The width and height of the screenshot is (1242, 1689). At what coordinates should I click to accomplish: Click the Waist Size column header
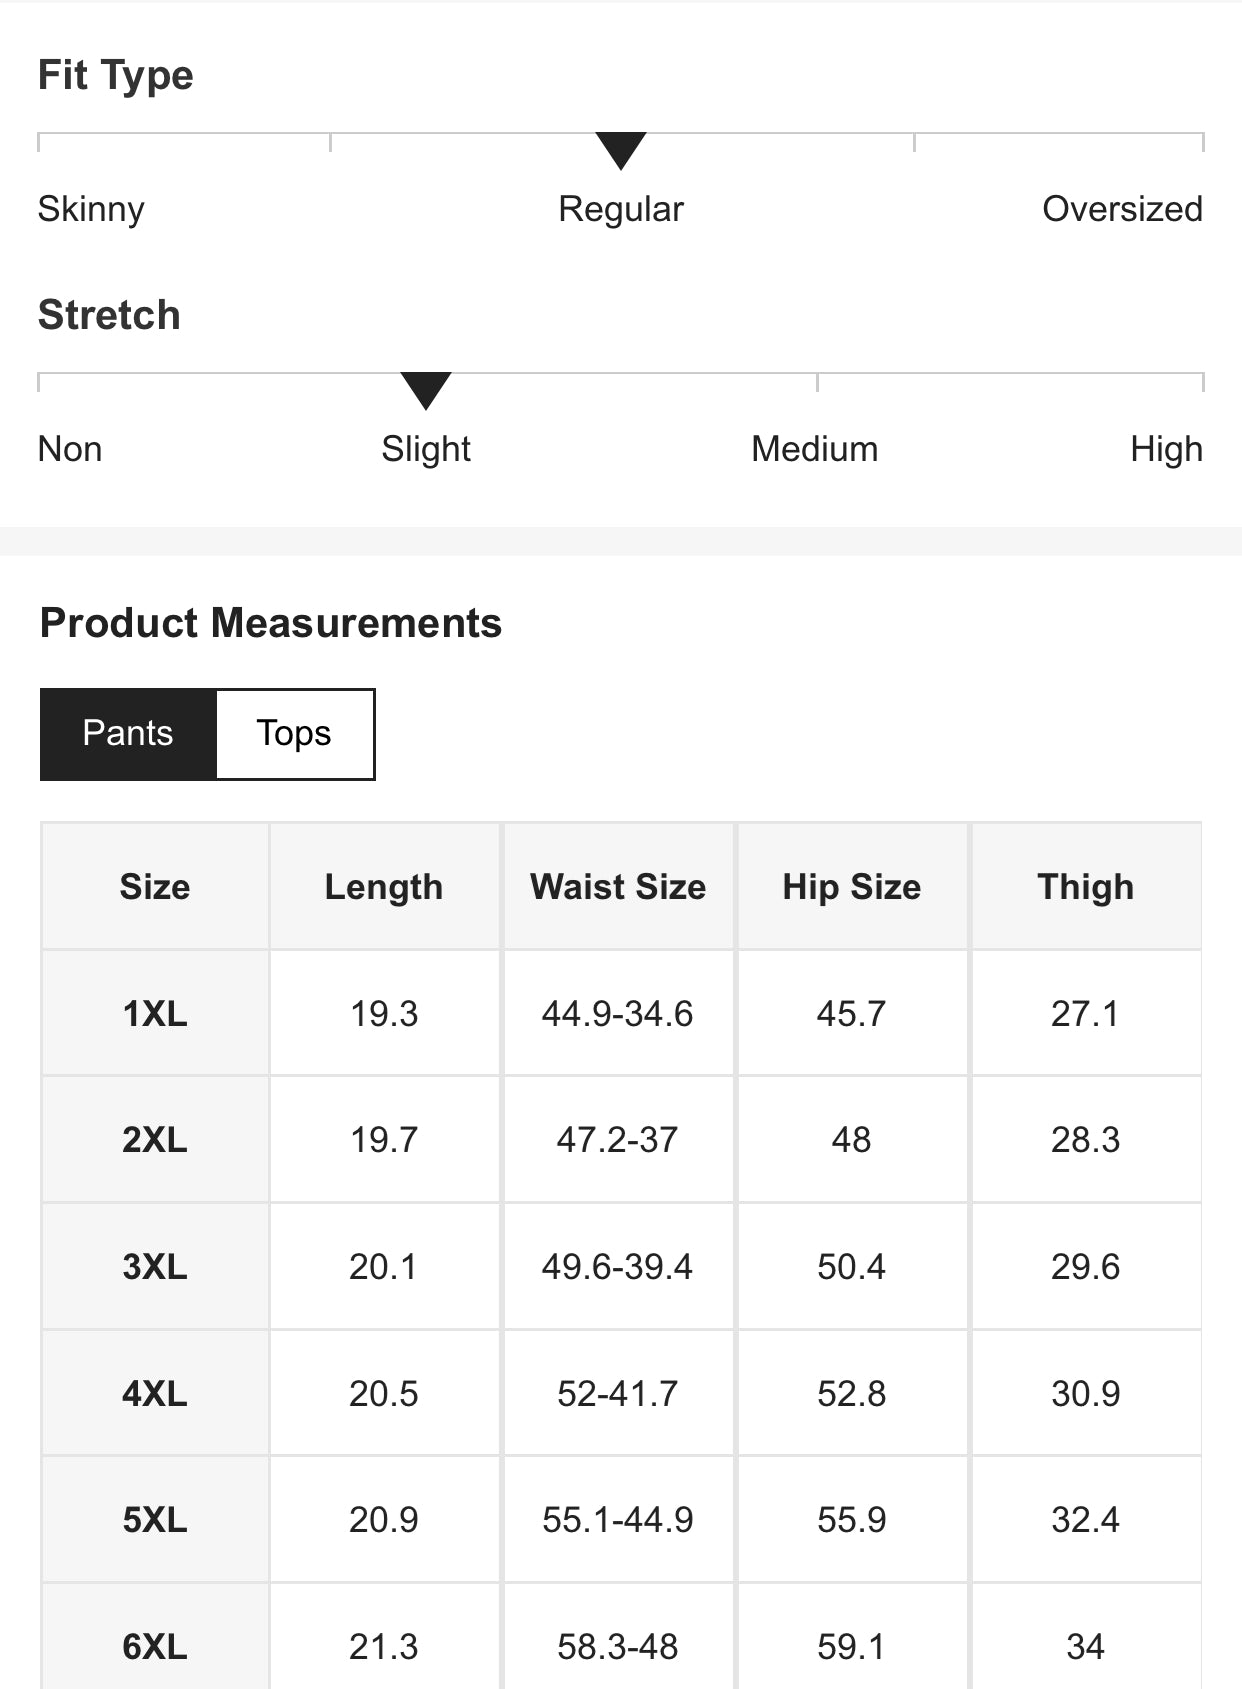[618, 887]
